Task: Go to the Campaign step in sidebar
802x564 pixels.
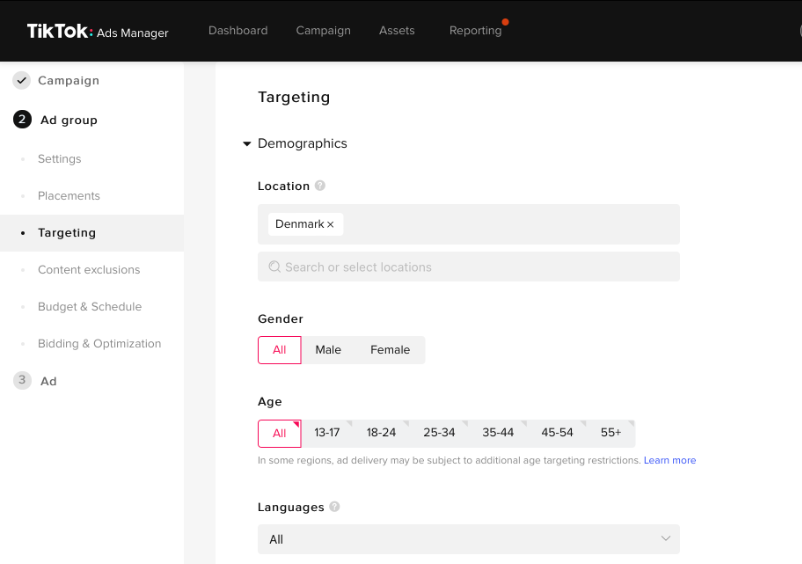Action: point(69,81)
